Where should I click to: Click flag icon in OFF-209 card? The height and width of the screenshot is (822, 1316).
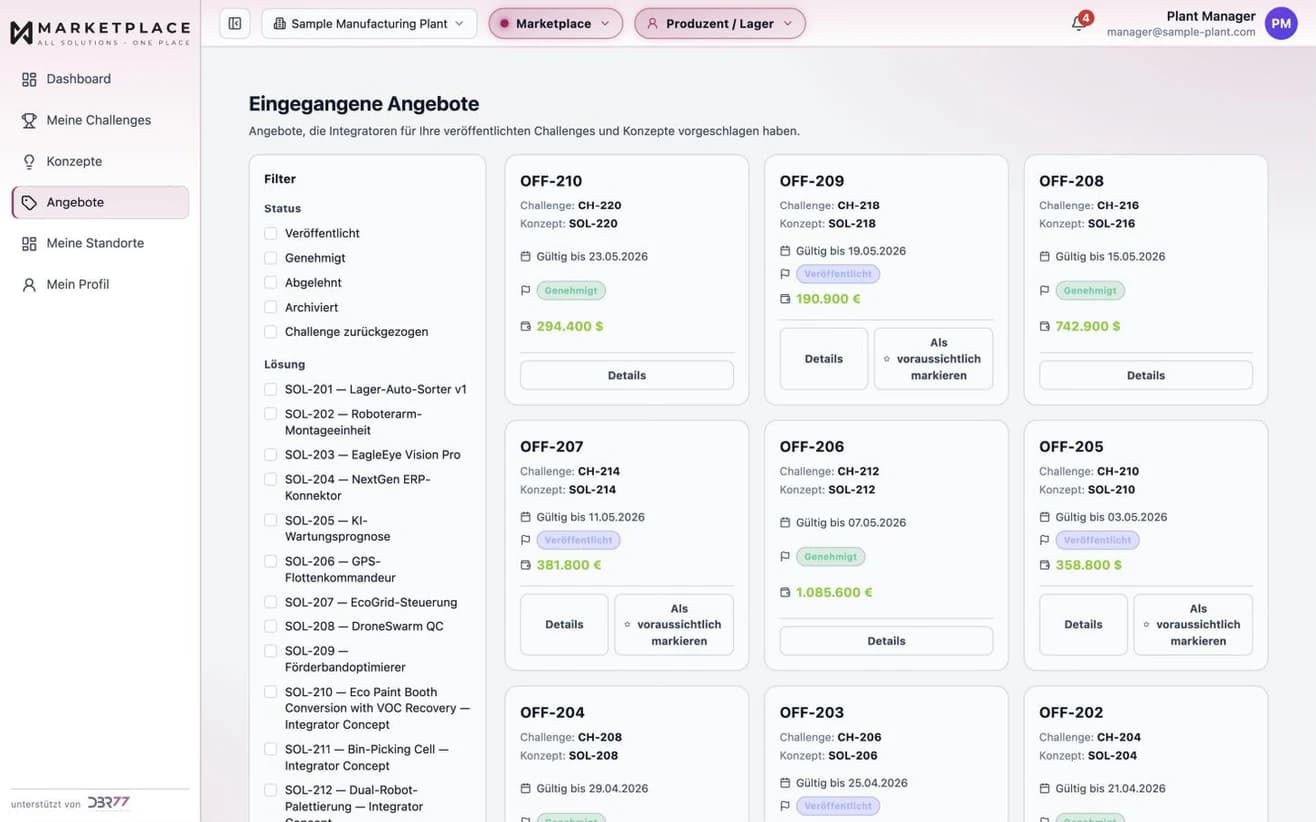785,274
